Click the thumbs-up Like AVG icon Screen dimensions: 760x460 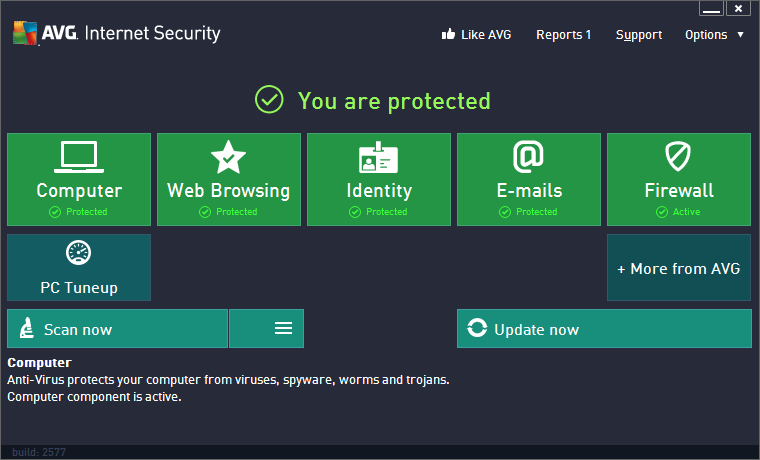click(448, 34)
